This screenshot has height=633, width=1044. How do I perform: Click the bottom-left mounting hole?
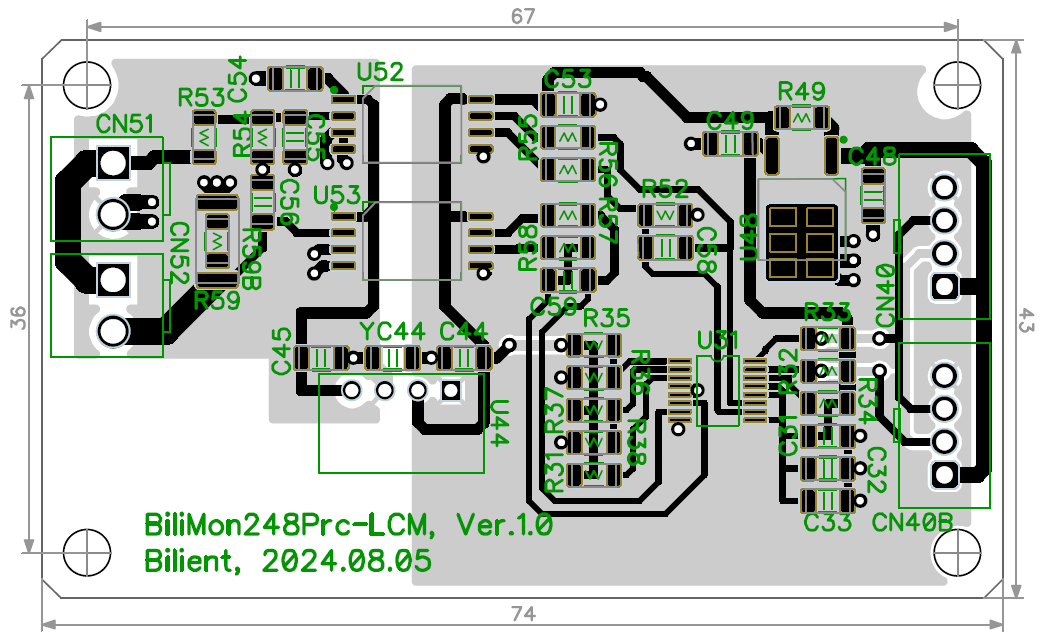(87, 552)
